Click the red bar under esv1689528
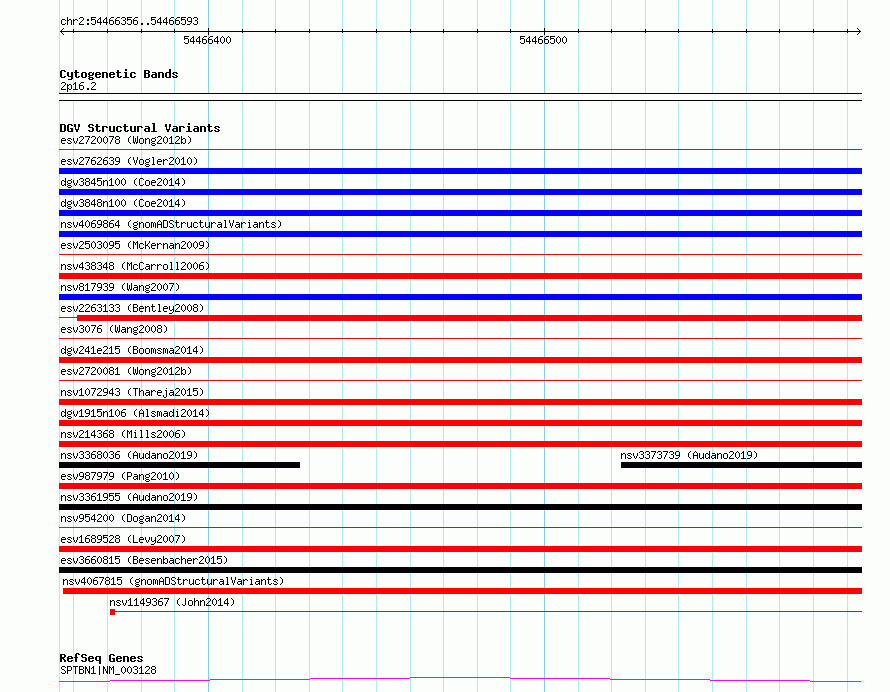This screenshot has height=692, width=890. pyautogui.click(x=460, y=549)
